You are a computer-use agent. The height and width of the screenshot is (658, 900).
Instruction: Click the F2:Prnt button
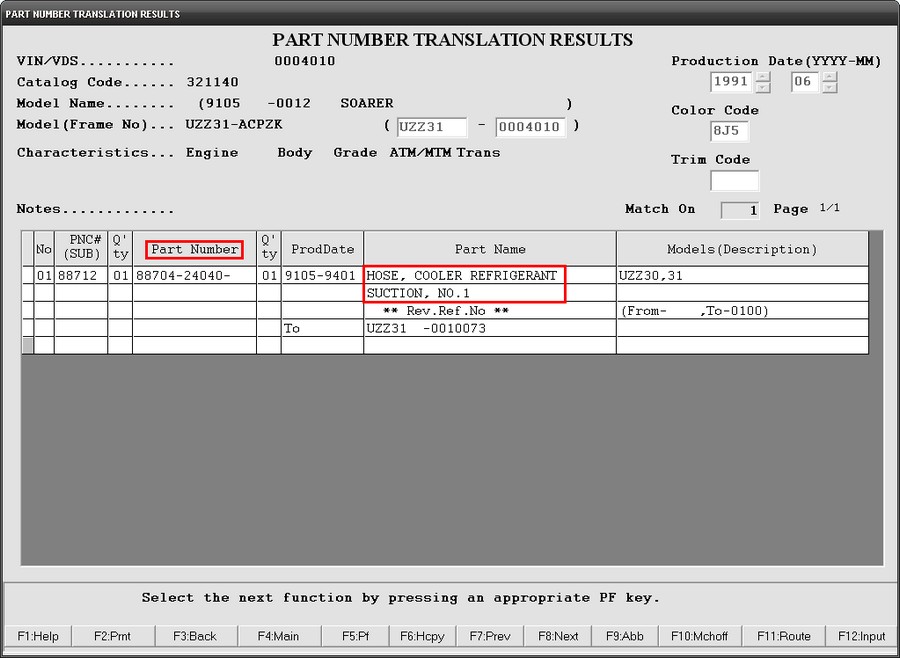click(112, 636)
